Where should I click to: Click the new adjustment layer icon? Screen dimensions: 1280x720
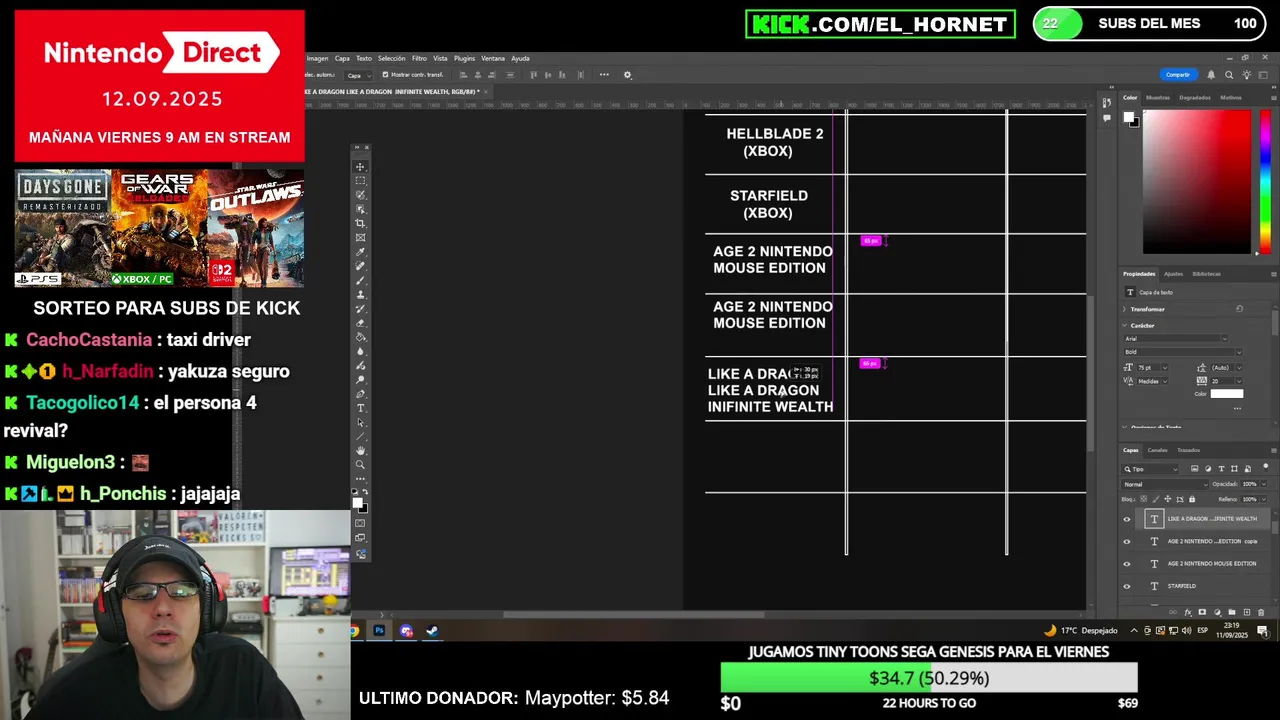1217,612
